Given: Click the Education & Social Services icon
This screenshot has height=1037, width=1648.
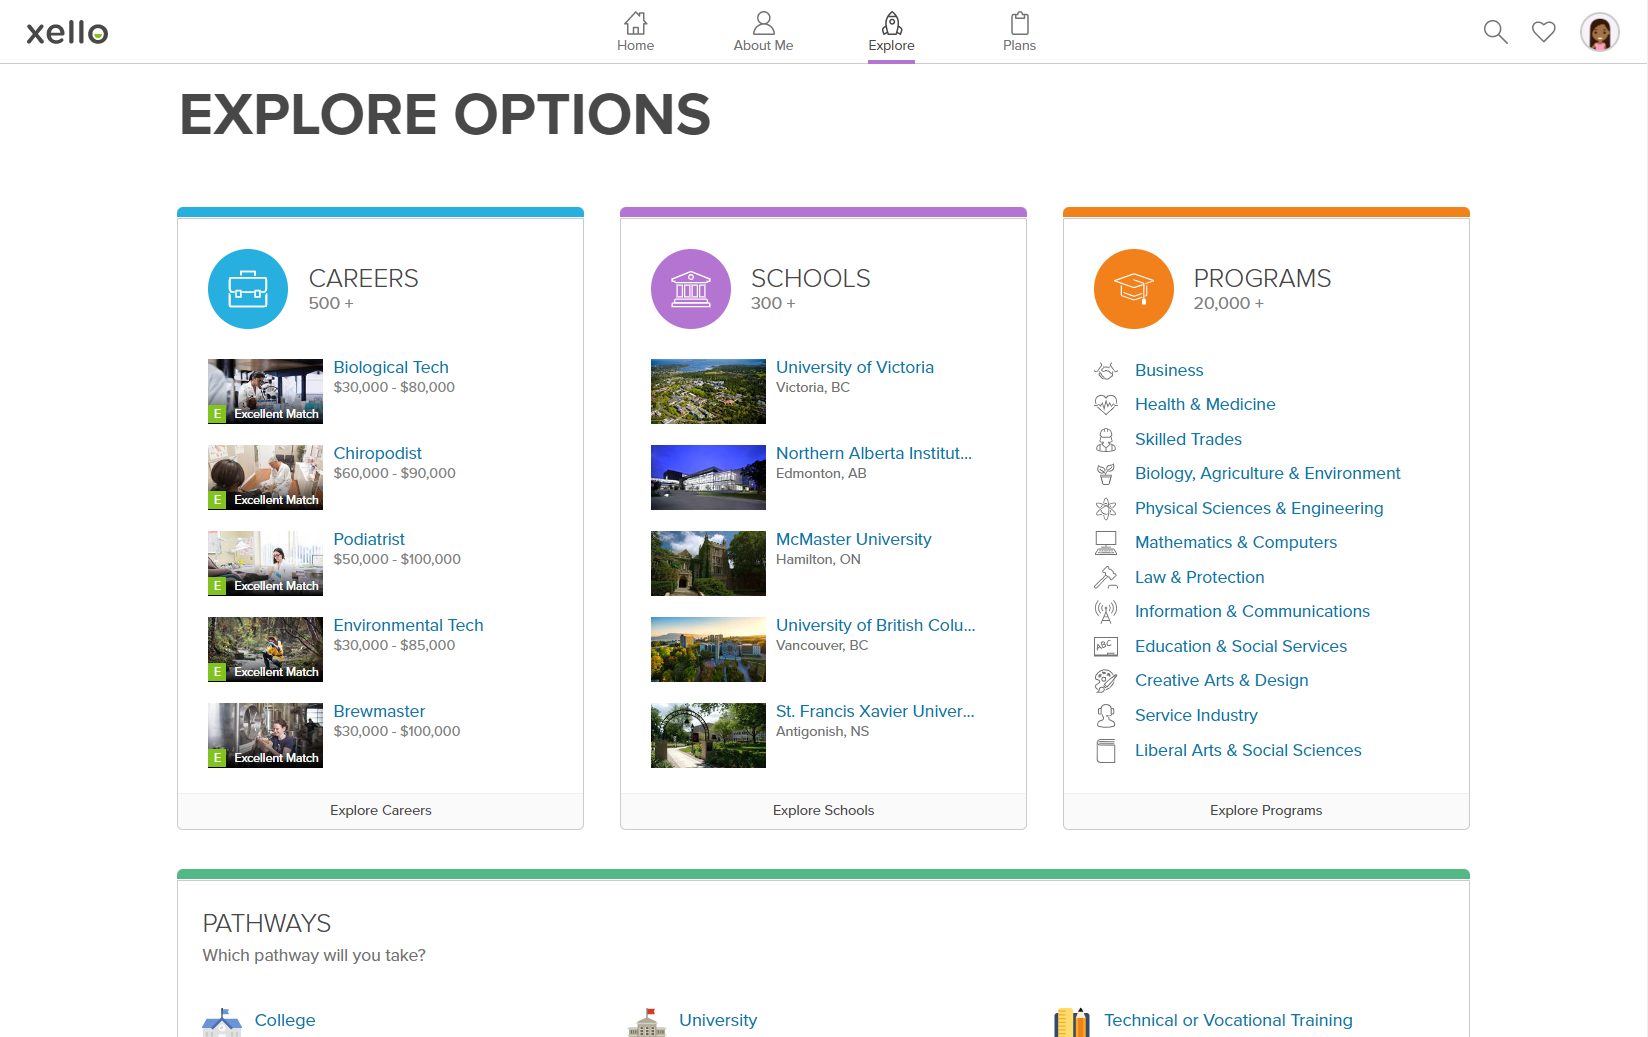Looking at the screenshot, I should pyautogui.click(x=1106, y=647).
